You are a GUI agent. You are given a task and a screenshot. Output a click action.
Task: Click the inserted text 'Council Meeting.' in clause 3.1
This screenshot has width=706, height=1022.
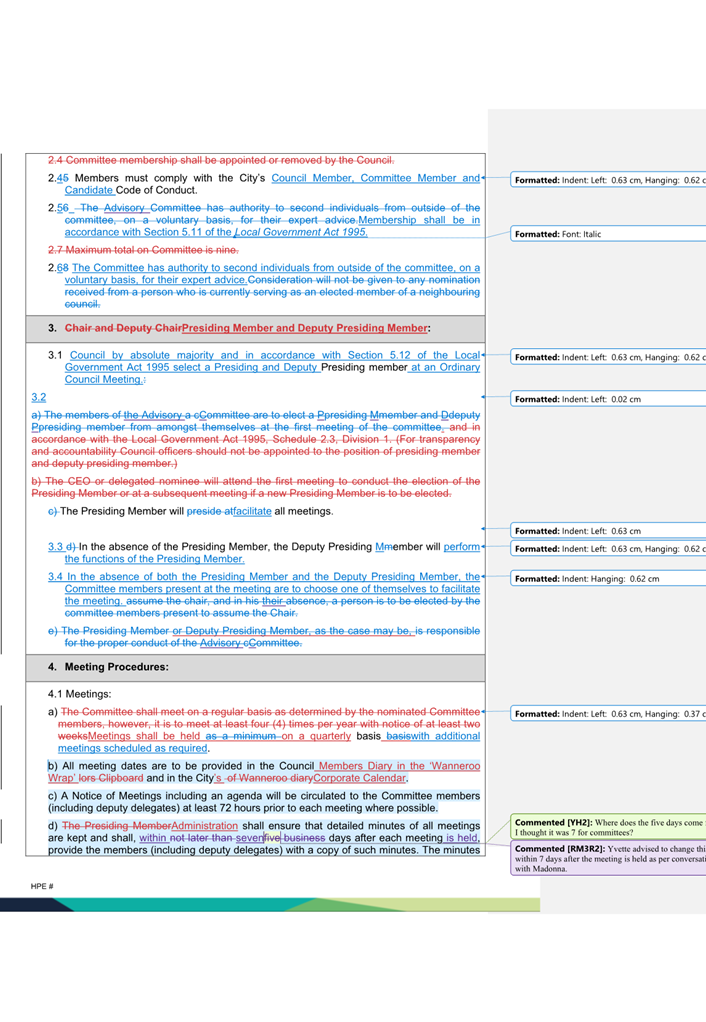tap(104, 379)
